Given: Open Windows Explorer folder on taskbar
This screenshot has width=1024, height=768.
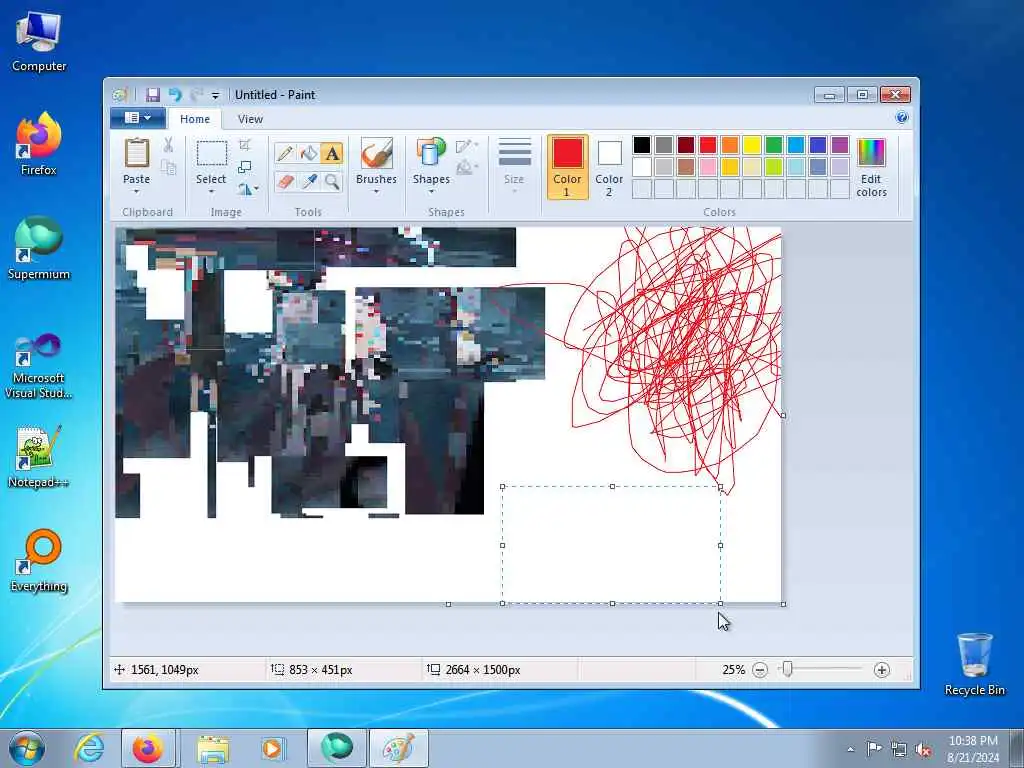Looking at the screenshot, I should 213,748.
